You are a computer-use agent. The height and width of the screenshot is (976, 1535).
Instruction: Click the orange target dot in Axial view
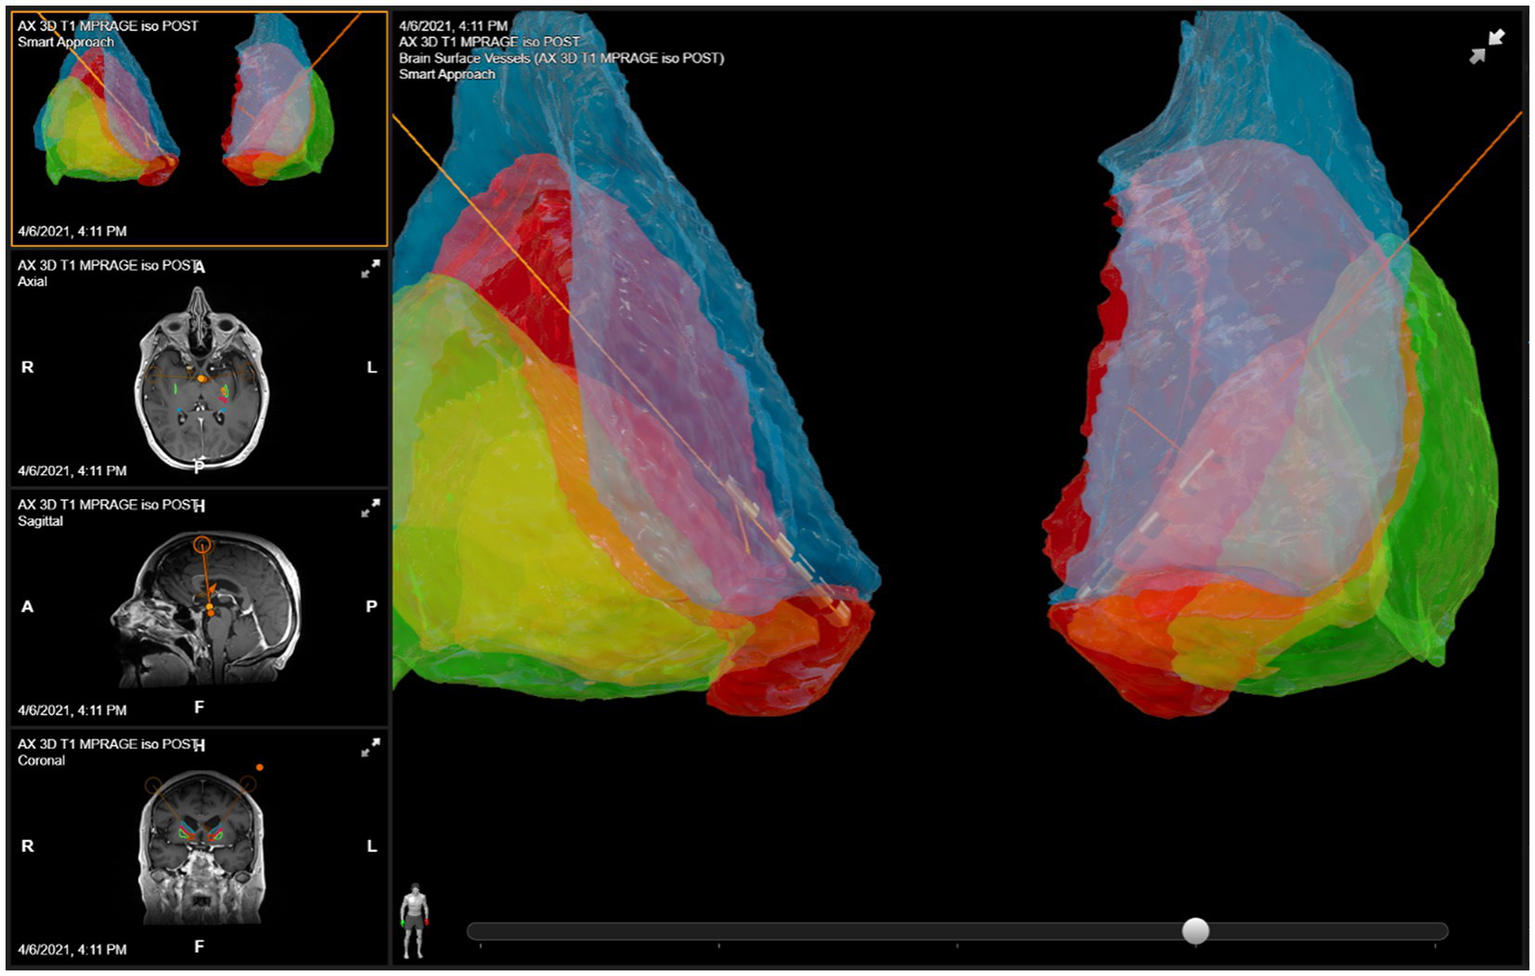click(202, 379)
